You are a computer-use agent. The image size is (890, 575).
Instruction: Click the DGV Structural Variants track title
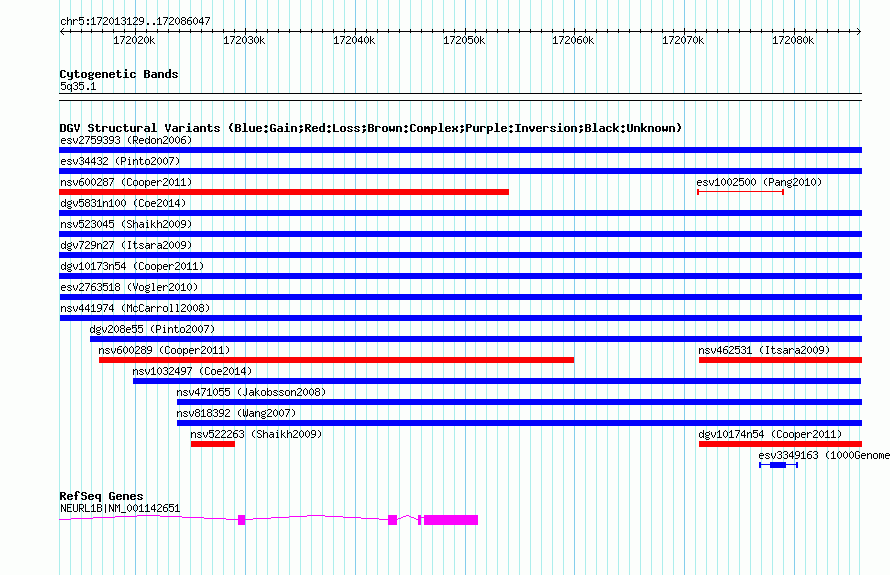pyautogui.click(x=371, y=128)
